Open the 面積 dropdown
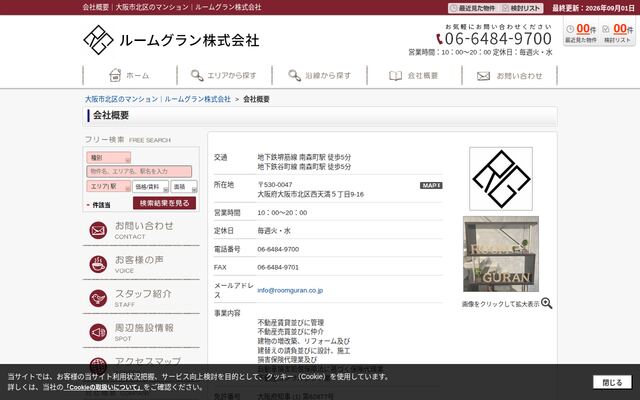Image resolution: width=640 pixels, height=400 pixels. click(x=184, y=187)
